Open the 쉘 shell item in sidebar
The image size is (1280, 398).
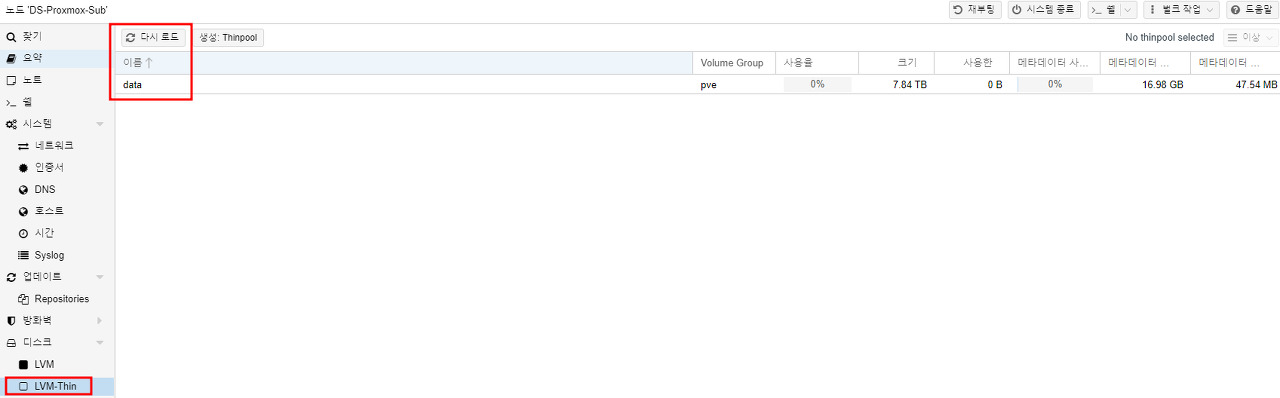(57, 102)
